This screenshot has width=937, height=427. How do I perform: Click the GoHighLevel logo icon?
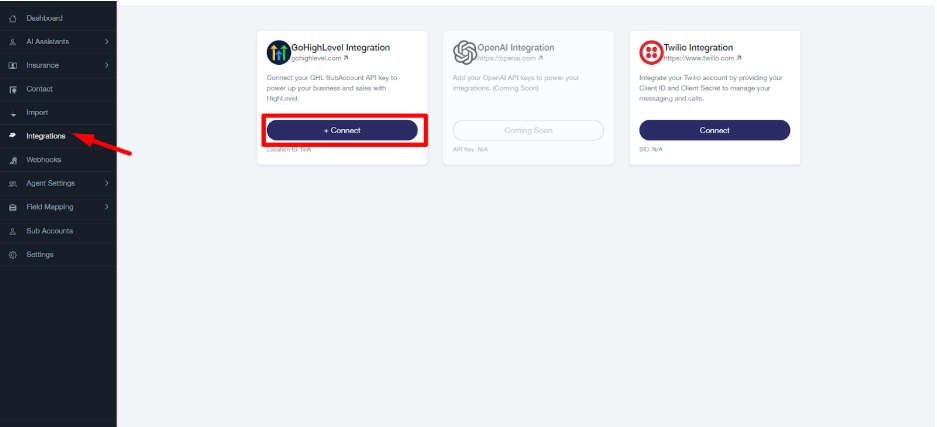(278, 53)
